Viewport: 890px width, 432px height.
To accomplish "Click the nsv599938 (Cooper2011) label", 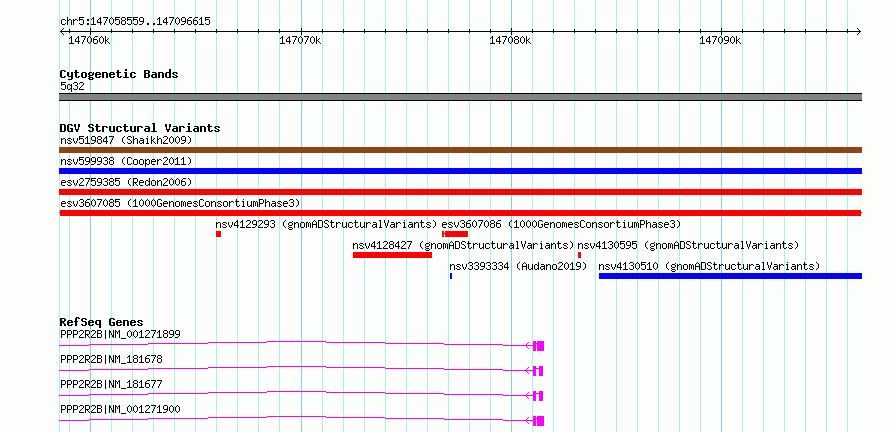I will point(126,161).
